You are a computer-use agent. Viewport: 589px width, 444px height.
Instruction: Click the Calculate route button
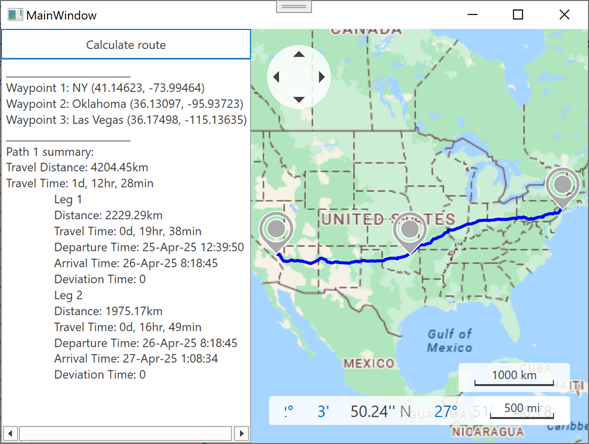click(126, 44)
